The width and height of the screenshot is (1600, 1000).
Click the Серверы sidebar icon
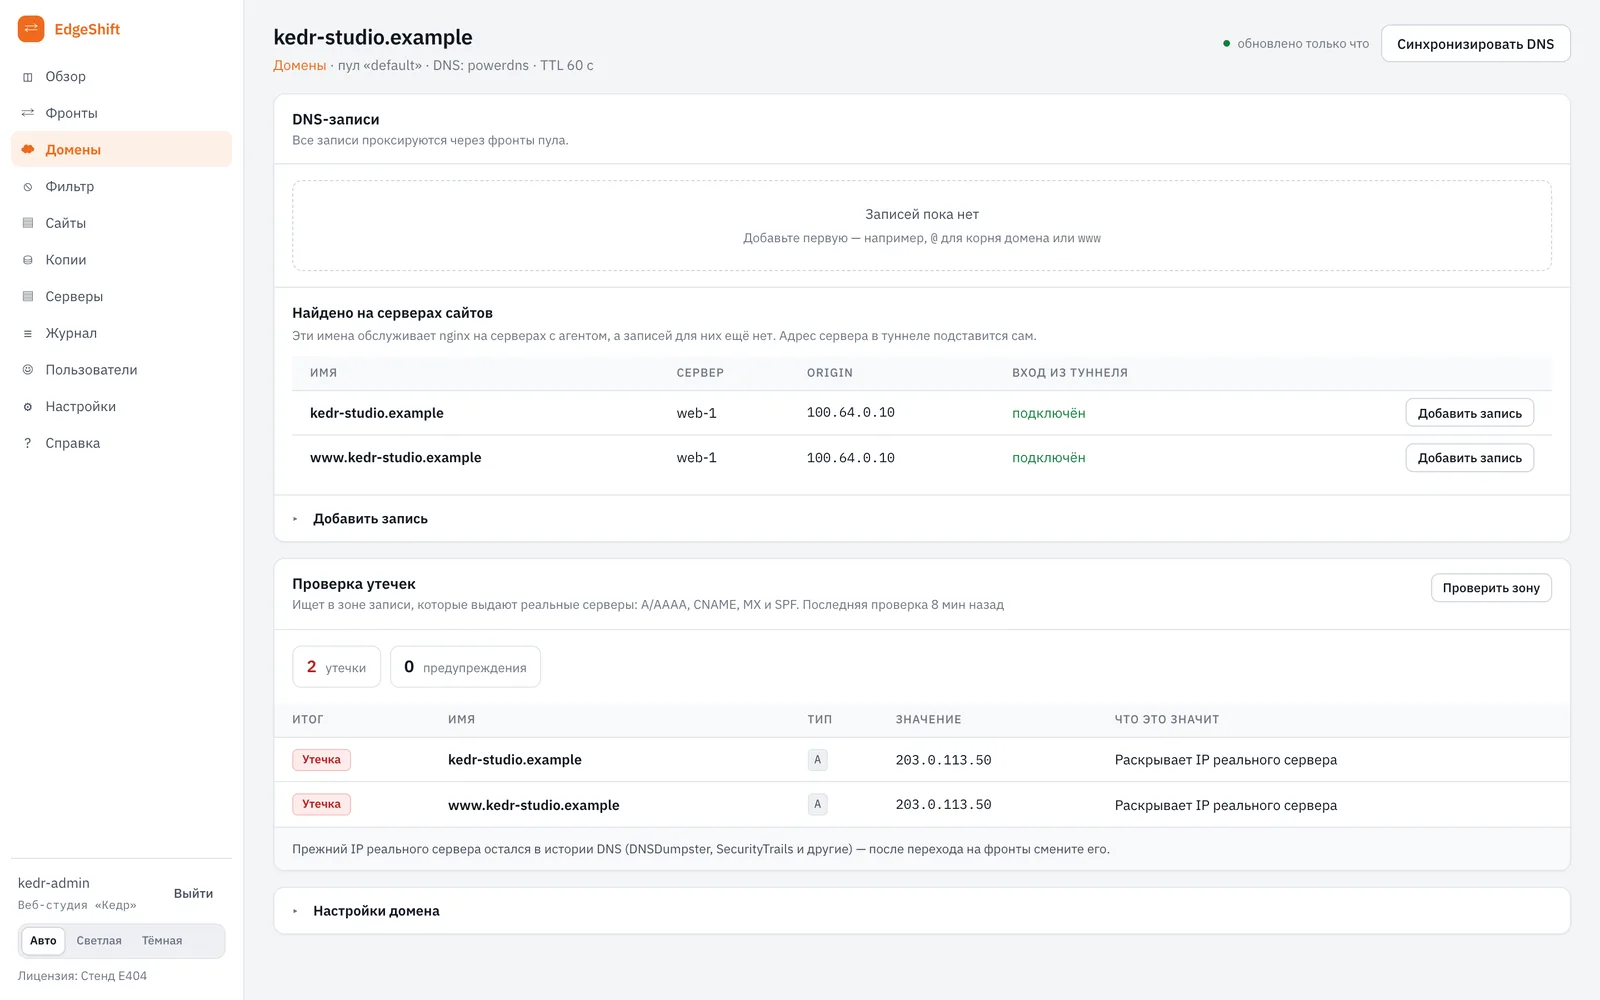(x=28, y=297)
